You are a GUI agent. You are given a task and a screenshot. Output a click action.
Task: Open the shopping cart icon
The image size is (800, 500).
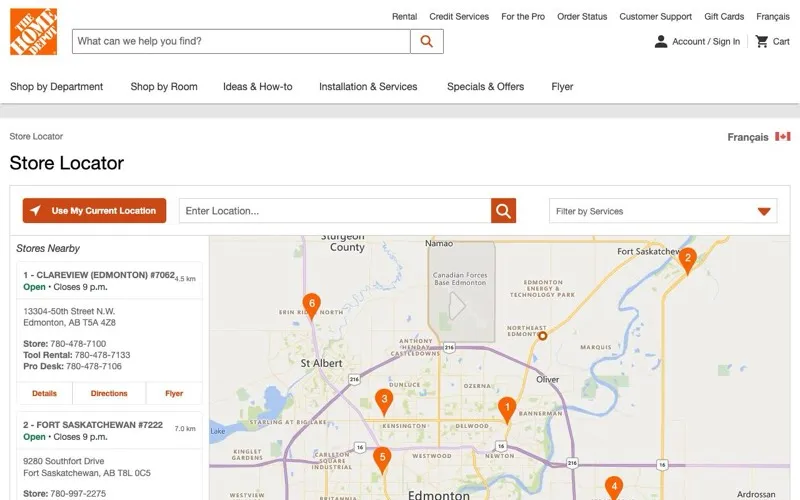[x=762, y=41]
